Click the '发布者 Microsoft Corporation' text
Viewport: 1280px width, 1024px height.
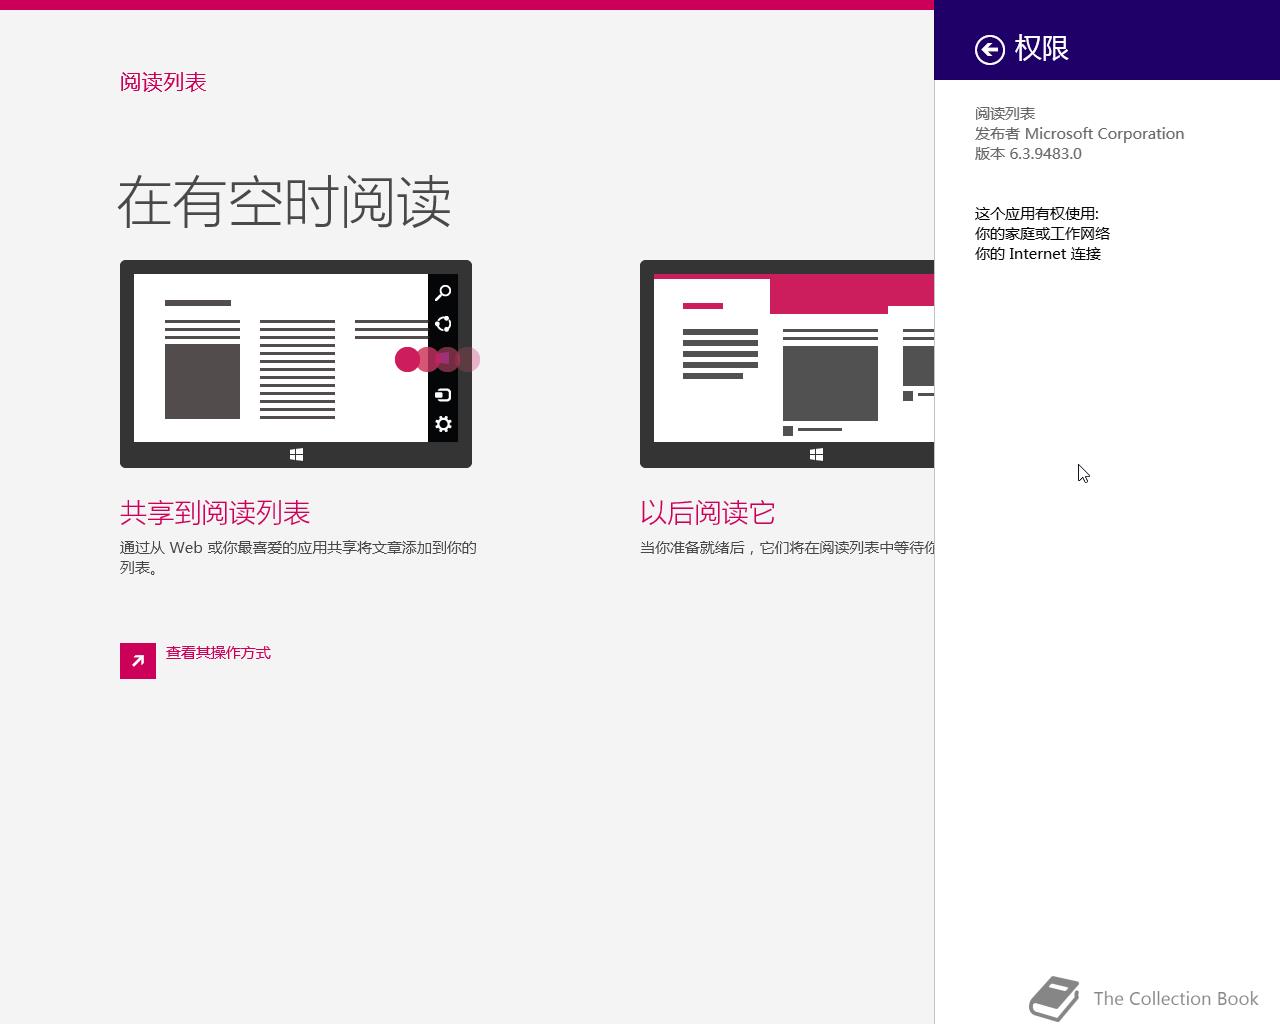1079,134
